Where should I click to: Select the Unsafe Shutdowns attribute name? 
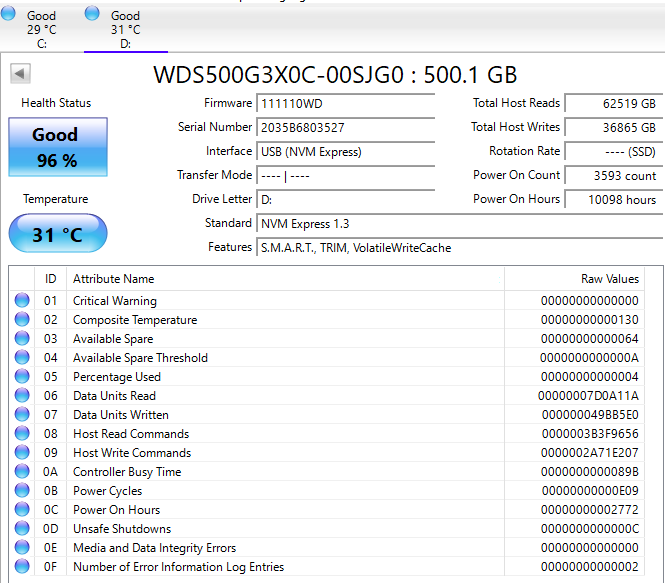click(x=122, y=529)
